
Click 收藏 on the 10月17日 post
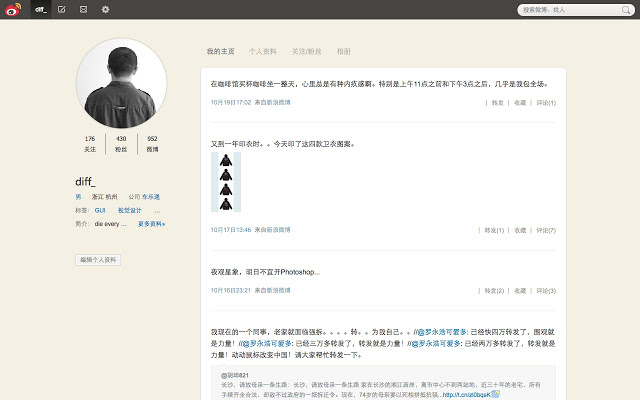coord(520,231)
